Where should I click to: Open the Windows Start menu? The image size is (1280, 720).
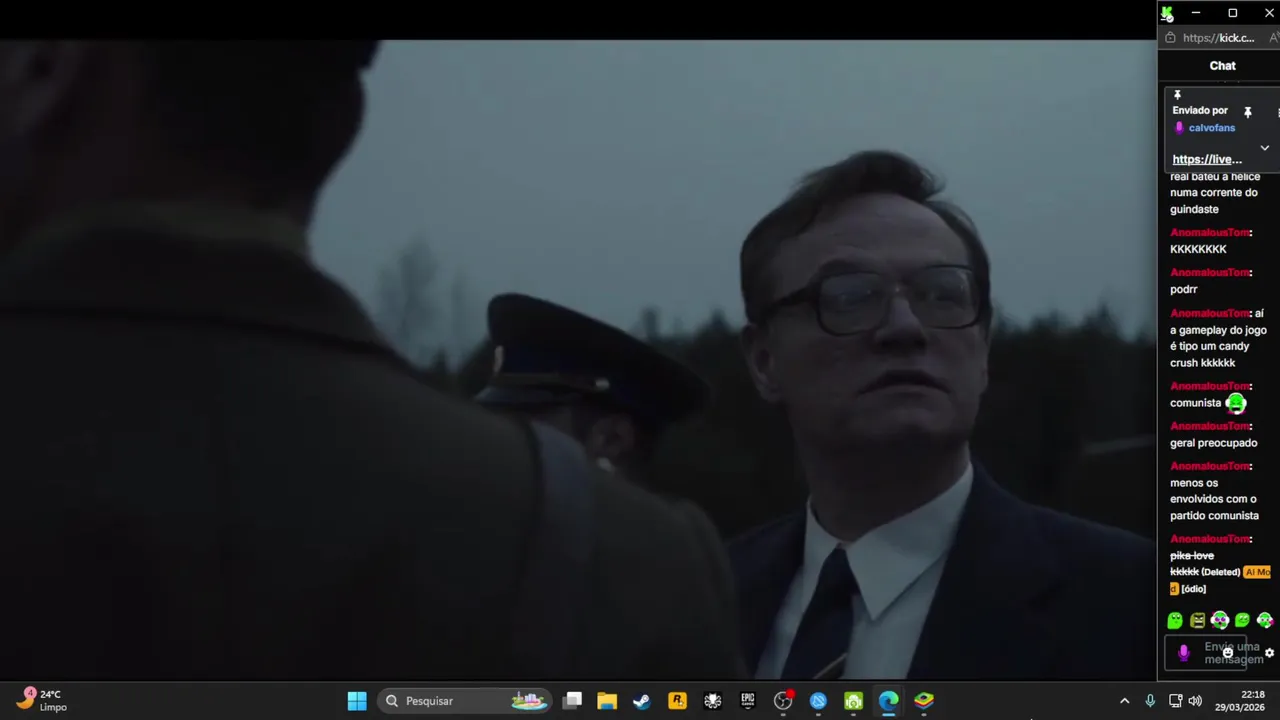point(357,701)
